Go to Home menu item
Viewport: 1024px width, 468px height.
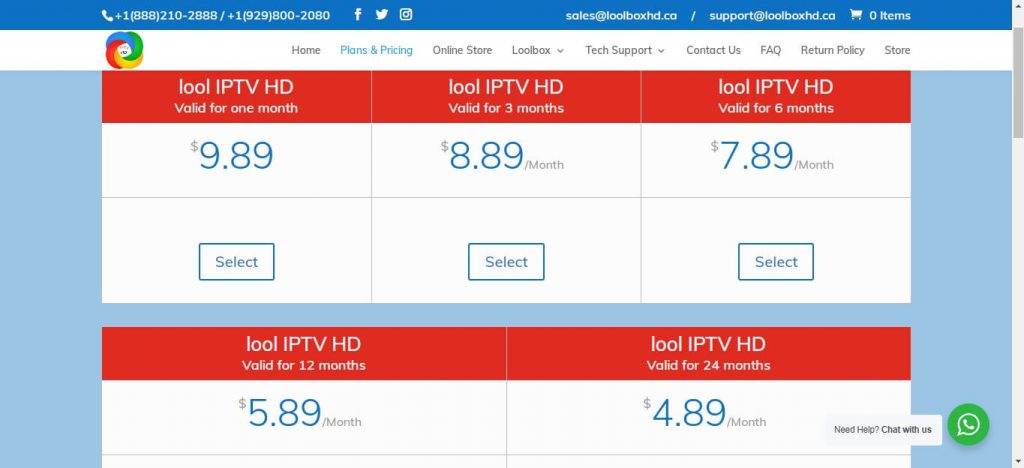pos(306,50)
